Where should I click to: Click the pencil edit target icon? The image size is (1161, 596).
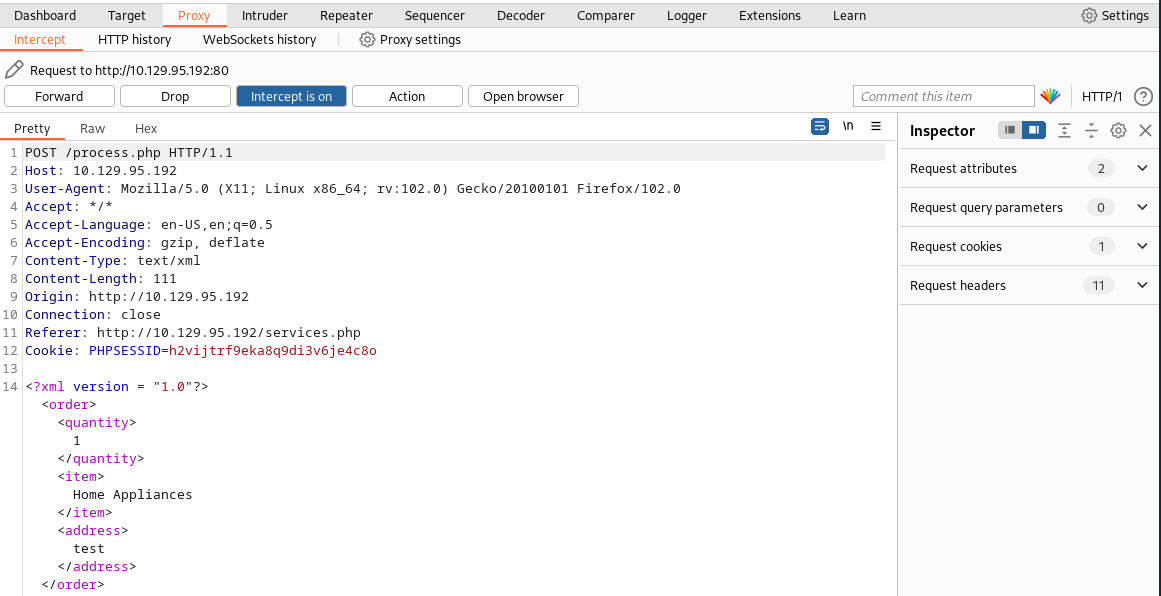click(x=14, y=70)
